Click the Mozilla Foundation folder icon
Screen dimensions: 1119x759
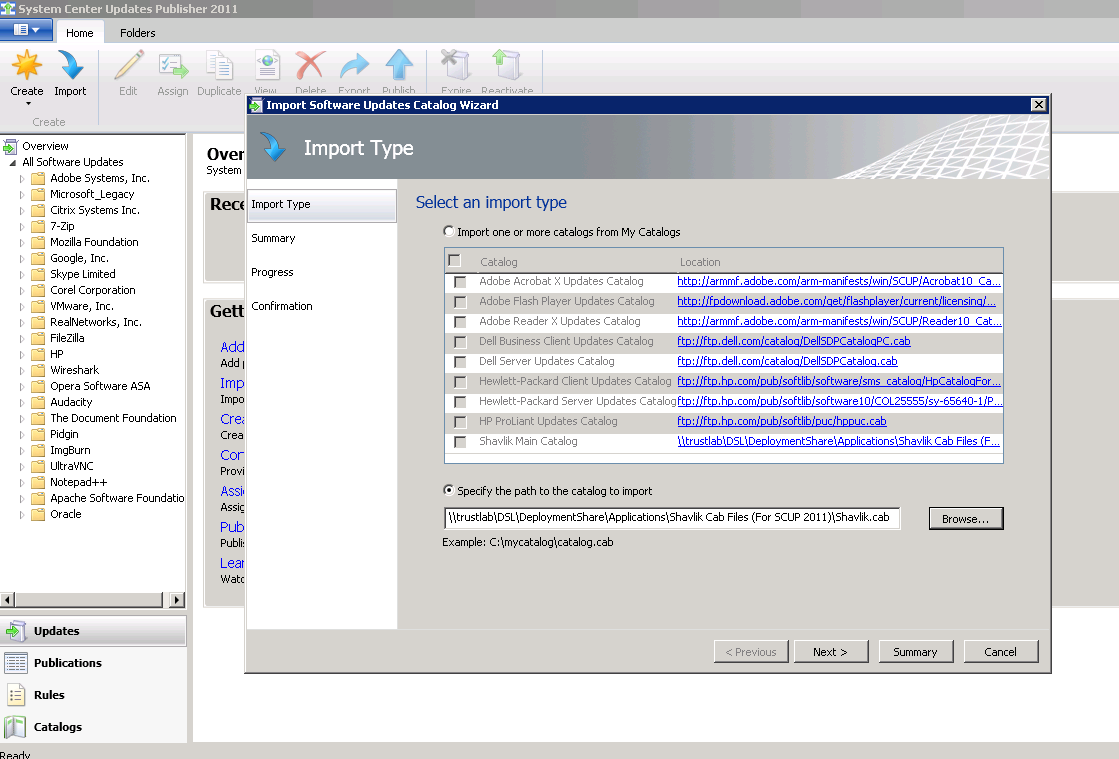tap(38, 243)
